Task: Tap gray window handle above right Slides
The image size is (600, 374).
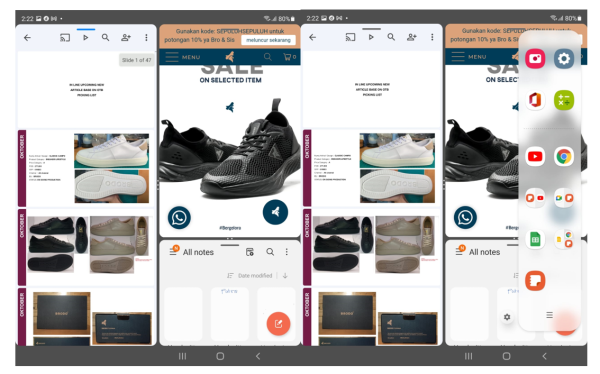Action: 372,29
